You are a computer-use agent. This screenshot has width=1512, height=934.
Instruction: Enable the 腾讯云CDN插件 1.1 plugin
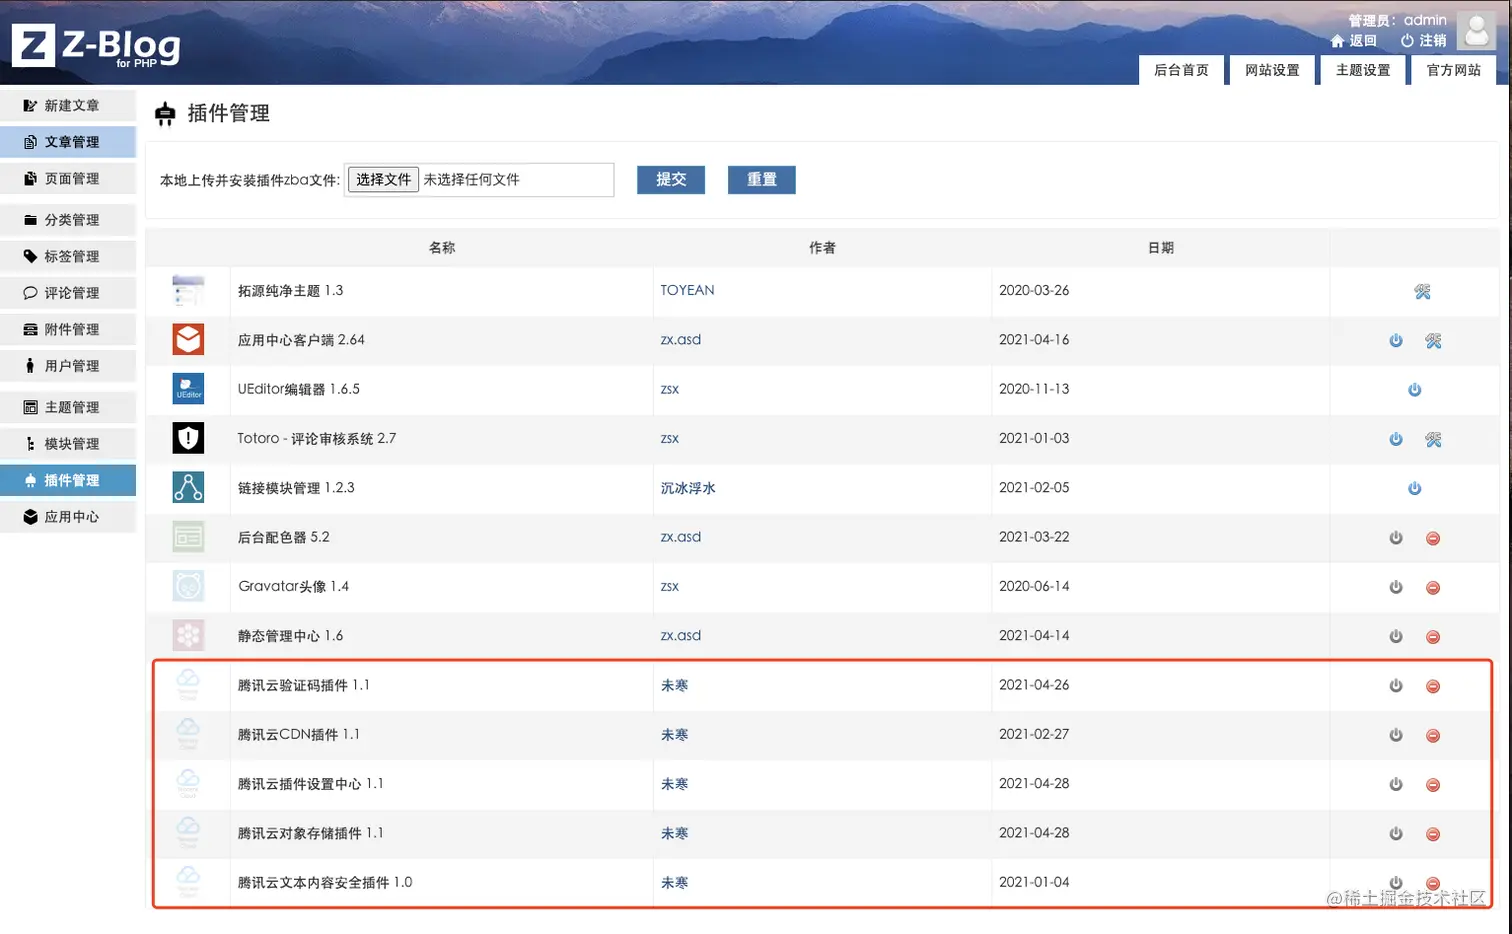1396,735
